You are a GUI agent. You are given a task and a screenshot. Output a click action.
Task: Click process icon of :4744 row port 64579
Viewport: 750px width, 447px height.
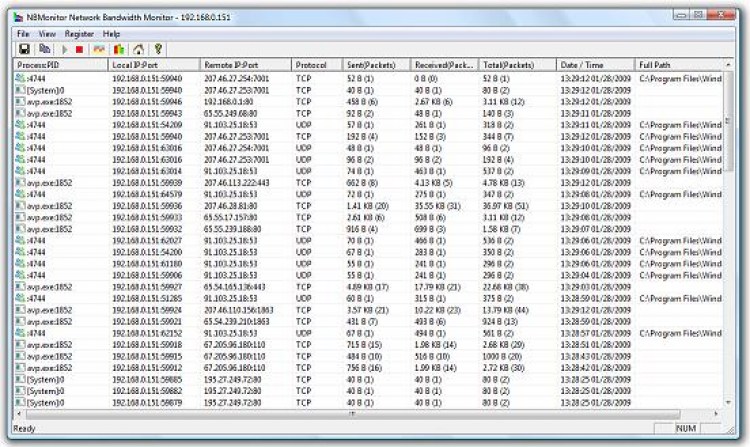20,194
